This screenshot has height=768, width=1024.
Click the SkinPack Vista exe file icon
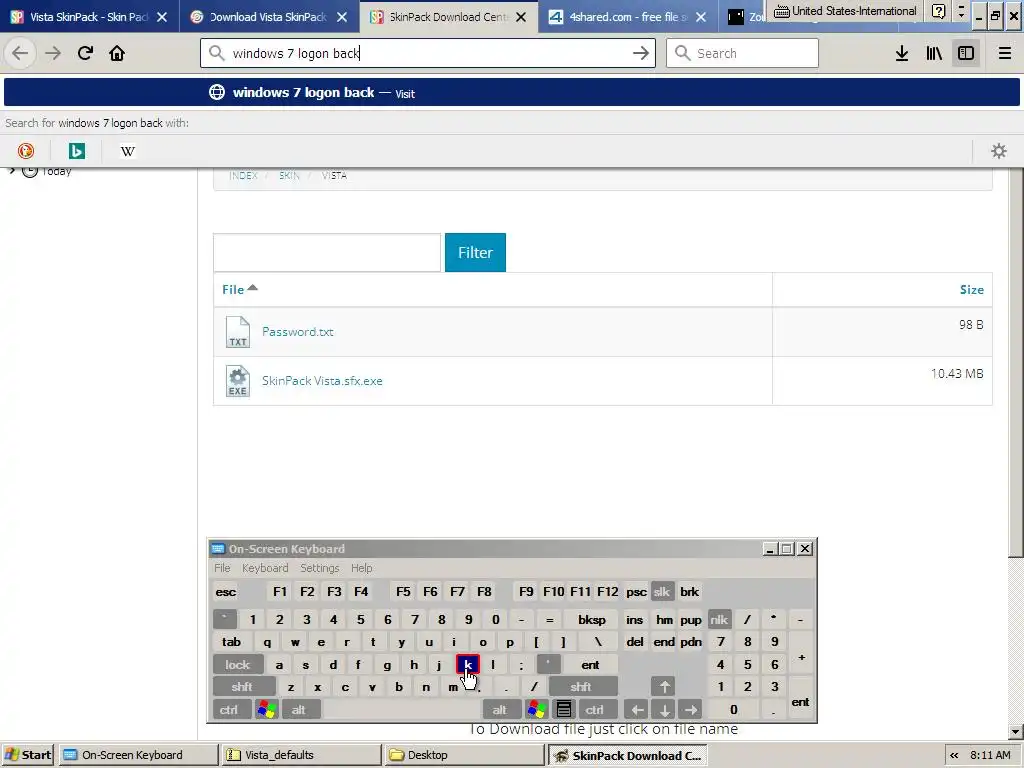pos(238,381)
